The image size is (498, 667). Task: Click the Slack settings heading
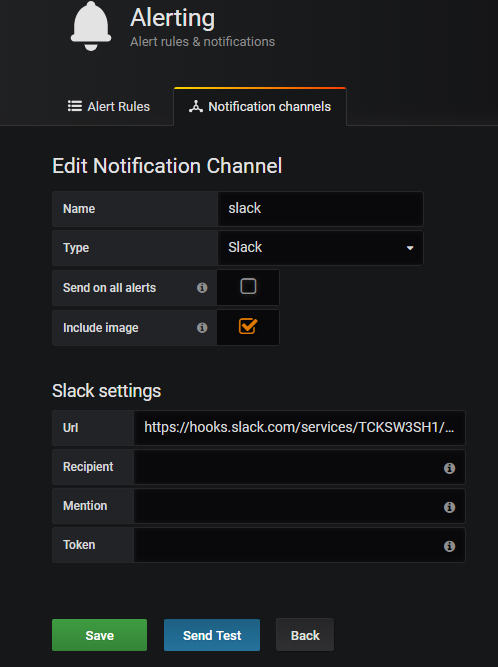[x=106, y=391]
